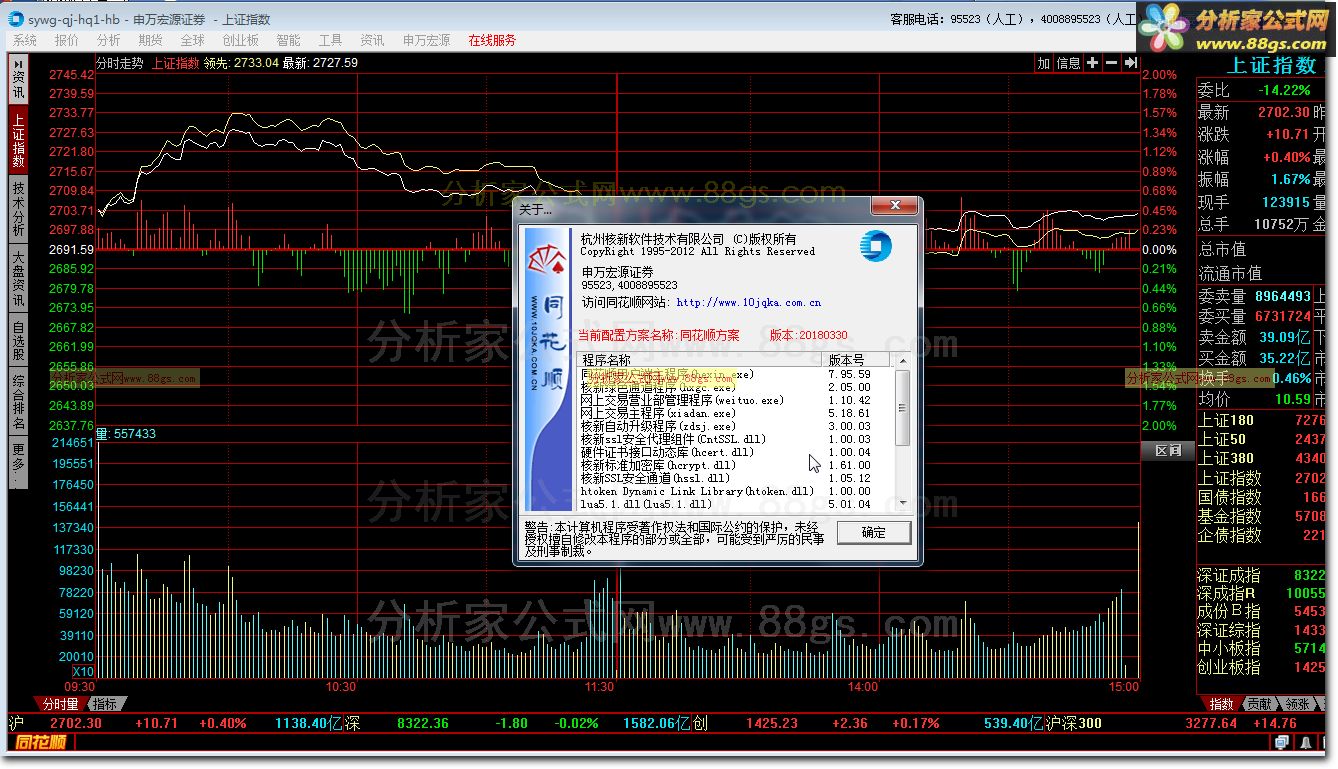Click the window-stack icon at bottom right
The width and height of the screenshot is (1338, 769).
click(x=1282, y=742)
